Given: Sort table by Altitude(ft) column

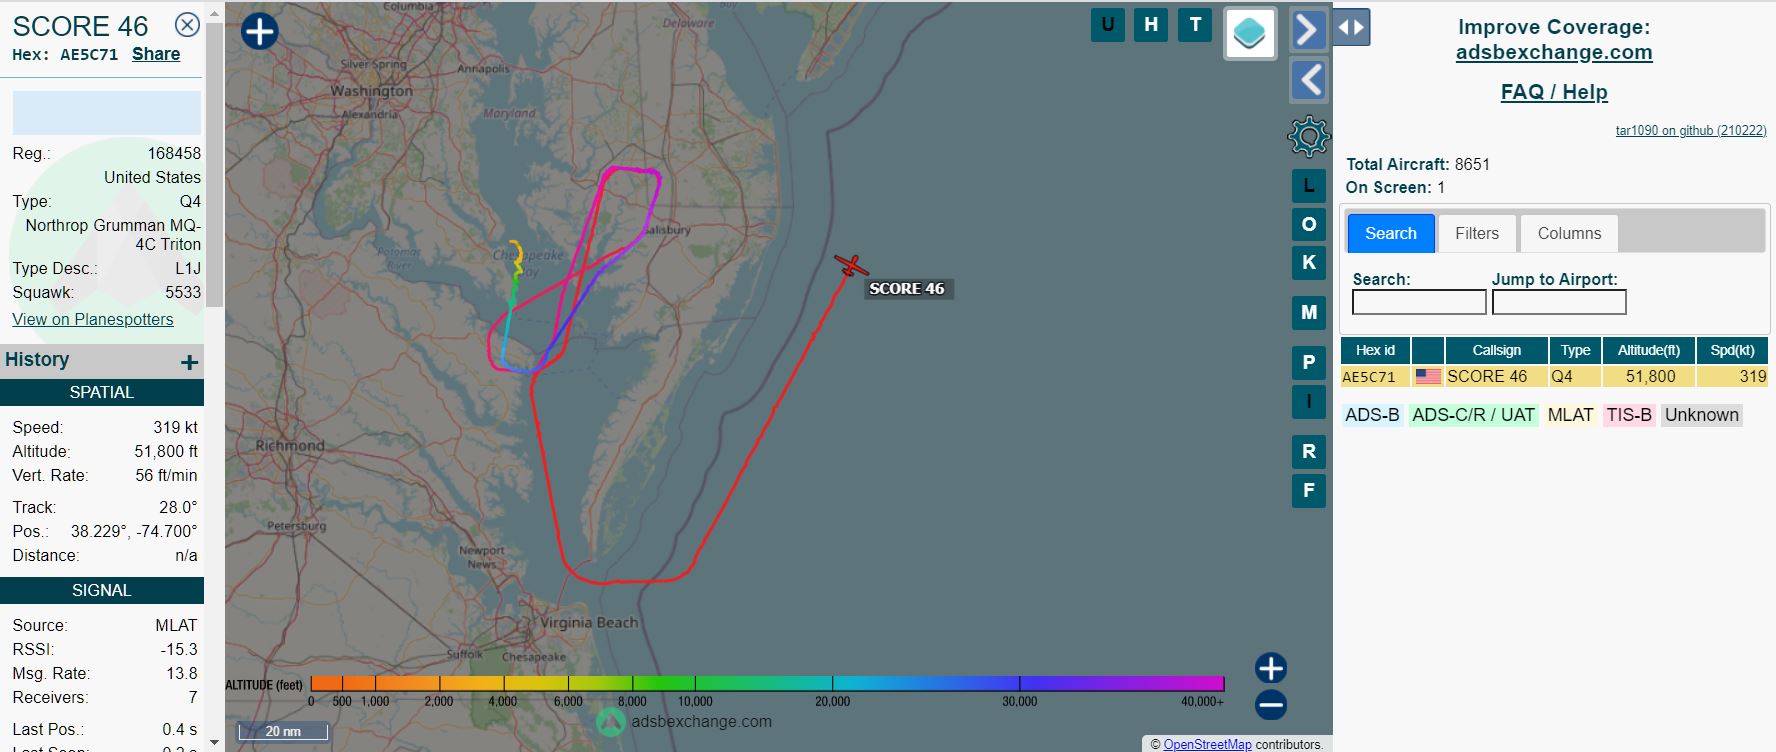Looking at the screenshot, I should click(1648, 350).
